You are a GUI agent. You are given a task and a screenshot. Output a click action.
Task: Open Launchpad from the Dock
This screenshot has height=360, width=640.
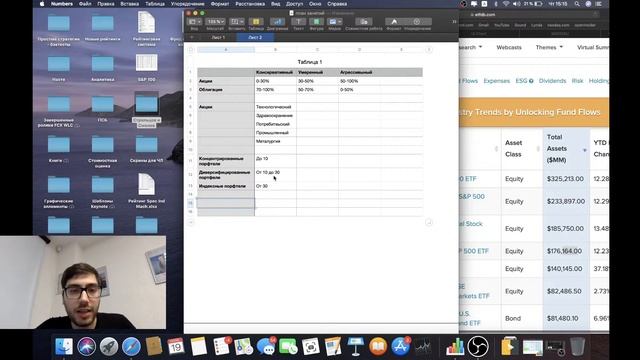(x=109, y=347)
